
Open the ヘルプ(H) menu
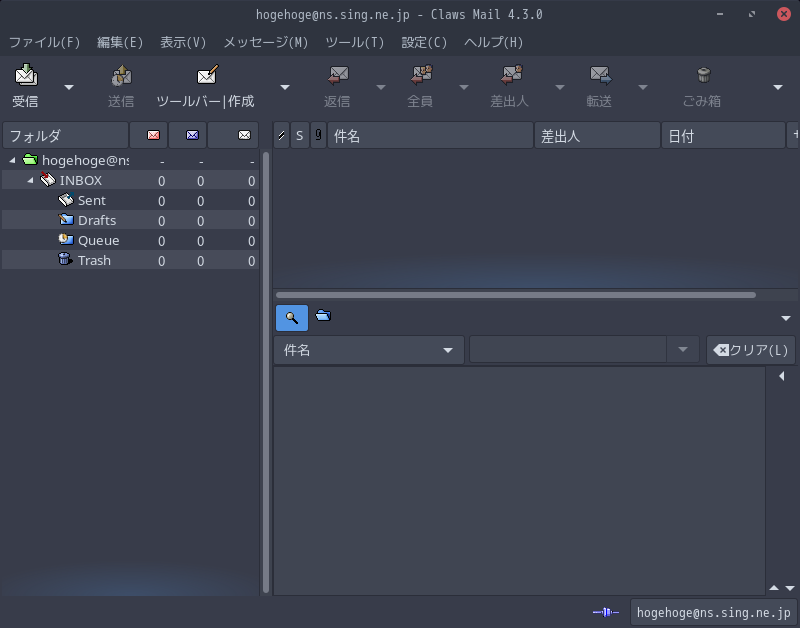[493, 42]
